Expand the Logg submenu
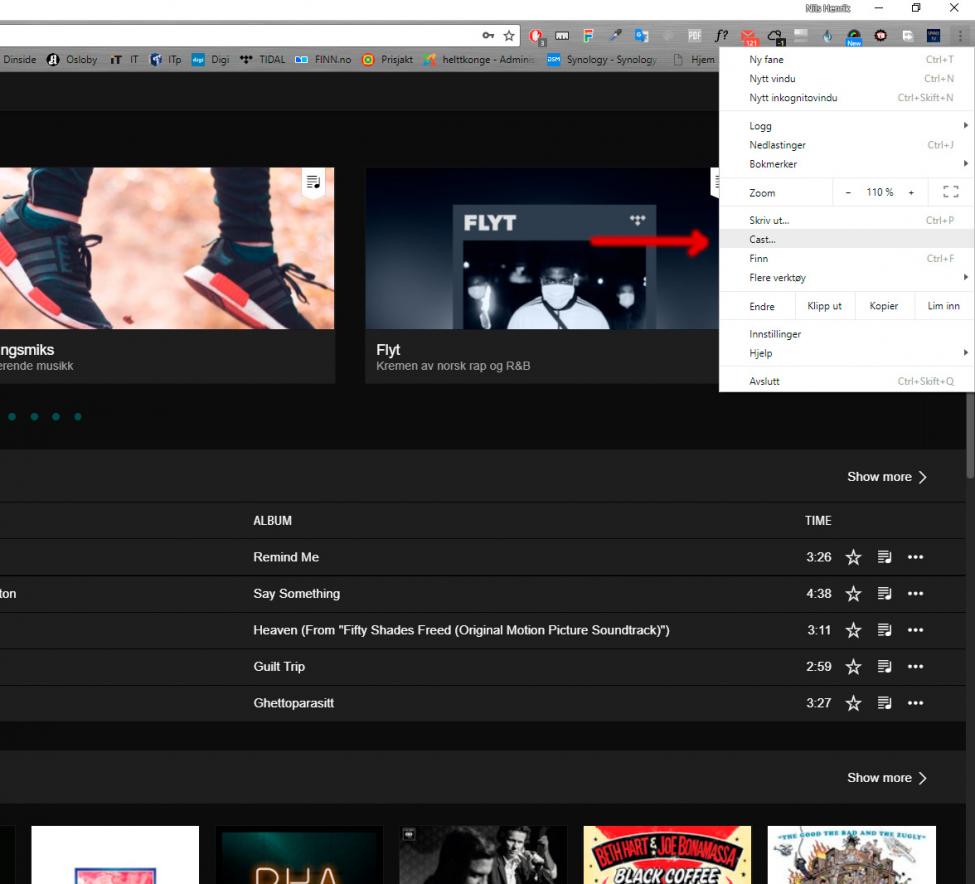 [846, 126]
